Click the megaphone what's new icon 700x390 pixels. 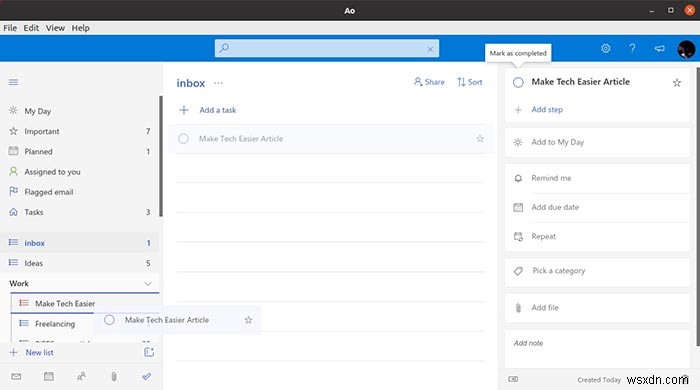click(x=659, y=48)
